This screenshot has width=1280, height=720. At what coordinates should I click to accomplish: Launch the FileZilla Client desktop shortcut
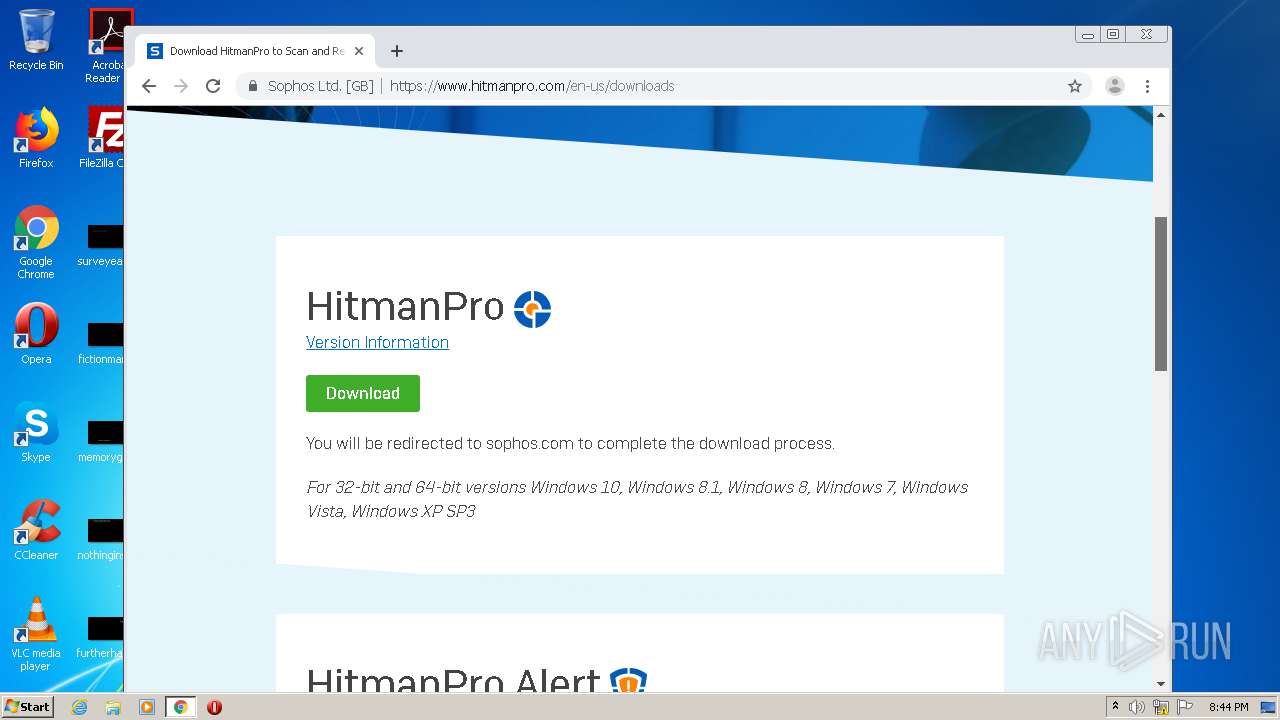click(x=103, y=138)
